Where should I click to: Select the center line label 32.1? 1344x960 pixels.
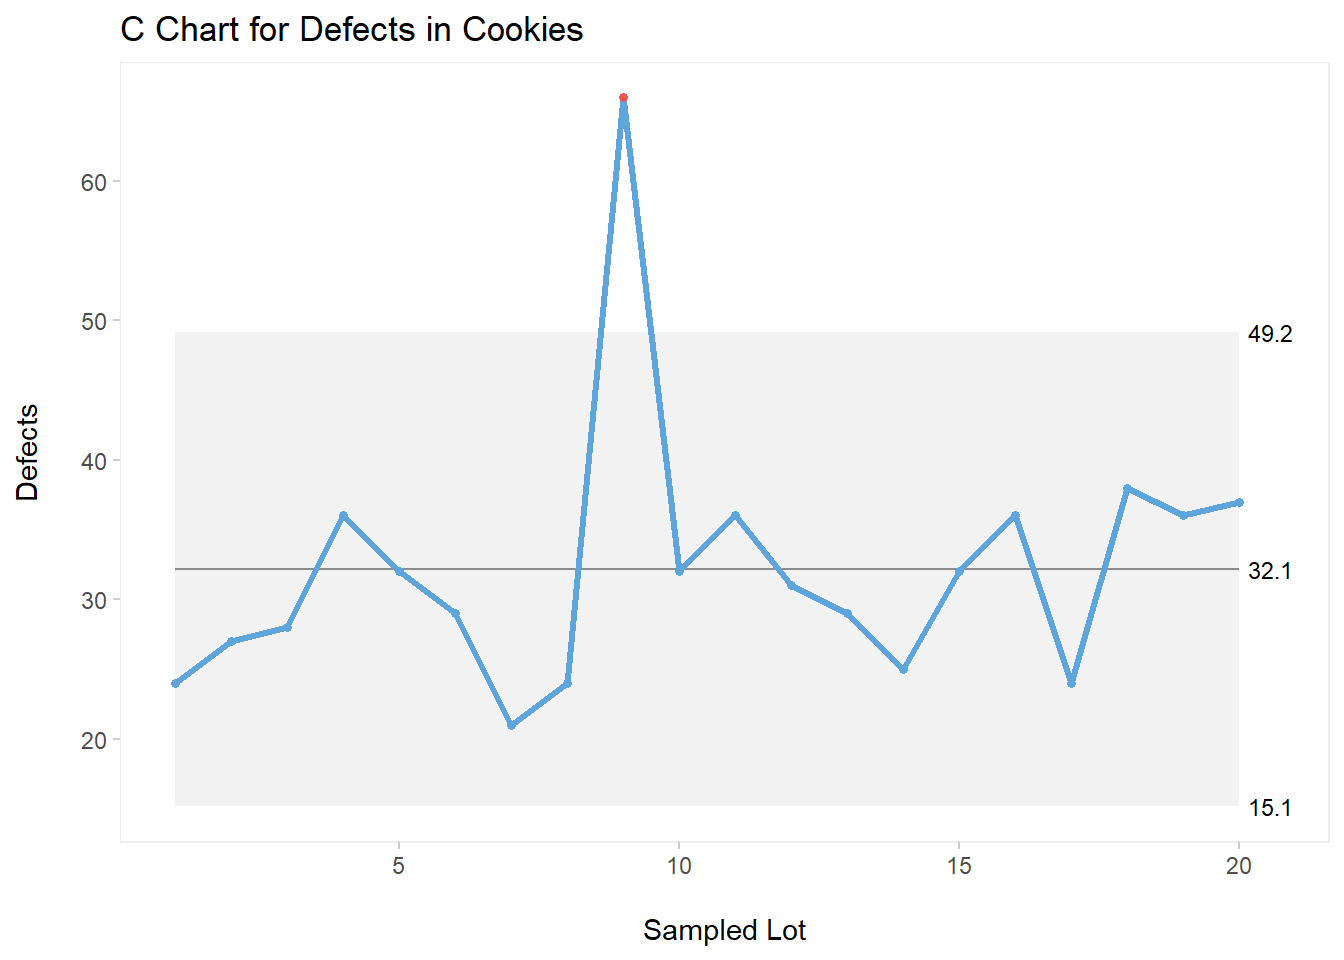pyautogui.click(x=1270, y=571)
